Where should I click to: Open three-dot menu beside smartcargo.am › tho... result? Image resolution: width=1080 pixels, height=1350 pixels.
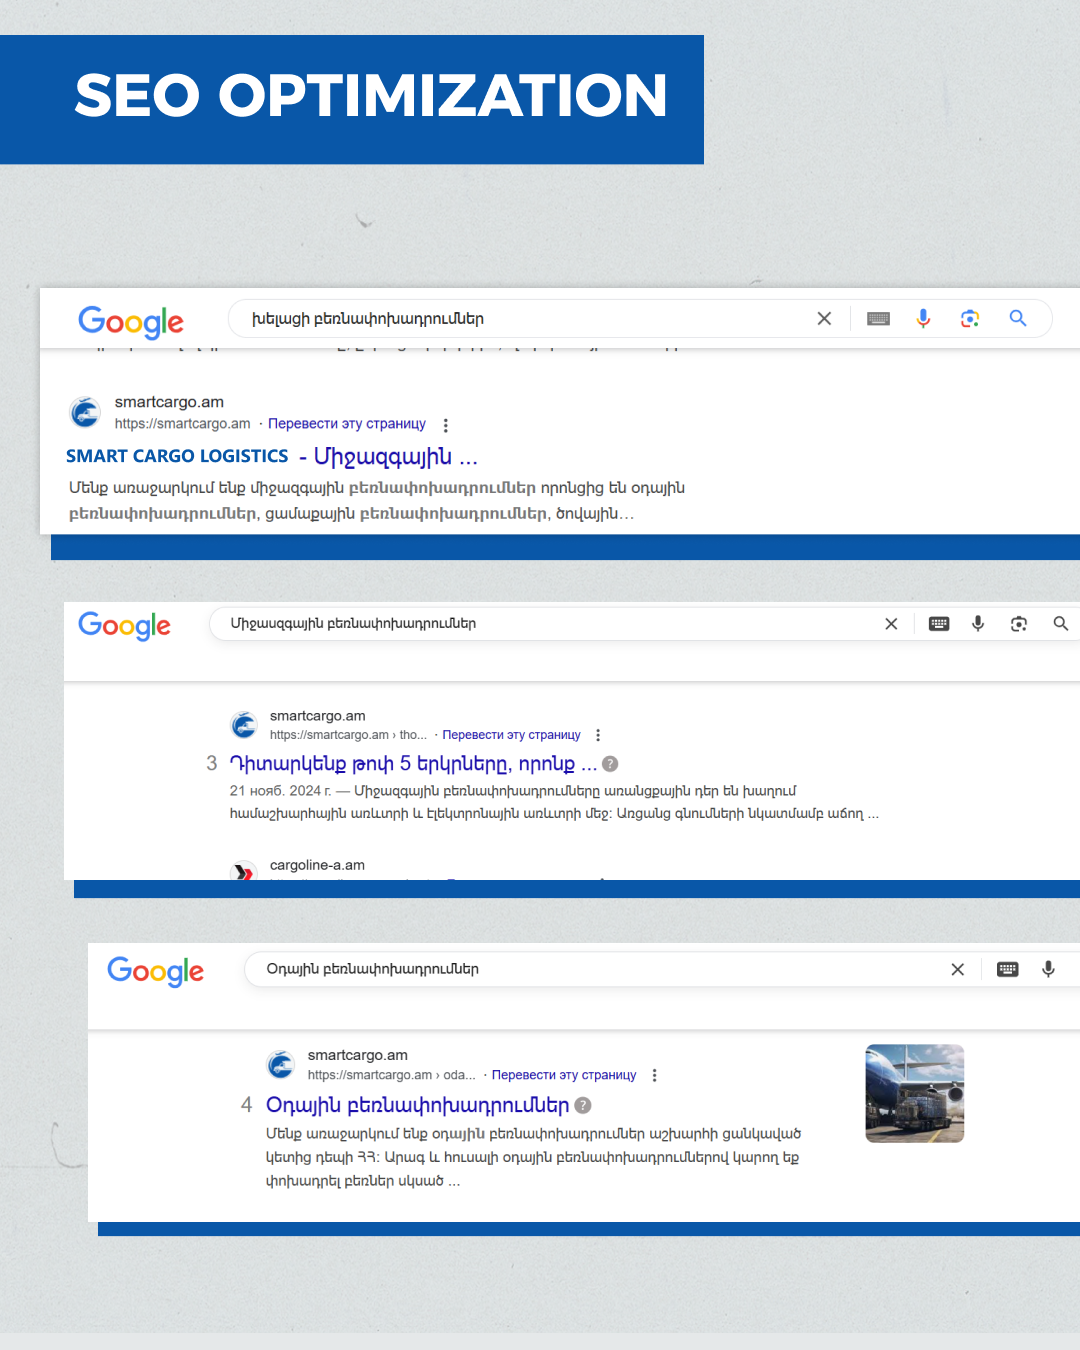pyautogui.click(x=598, y=735)
